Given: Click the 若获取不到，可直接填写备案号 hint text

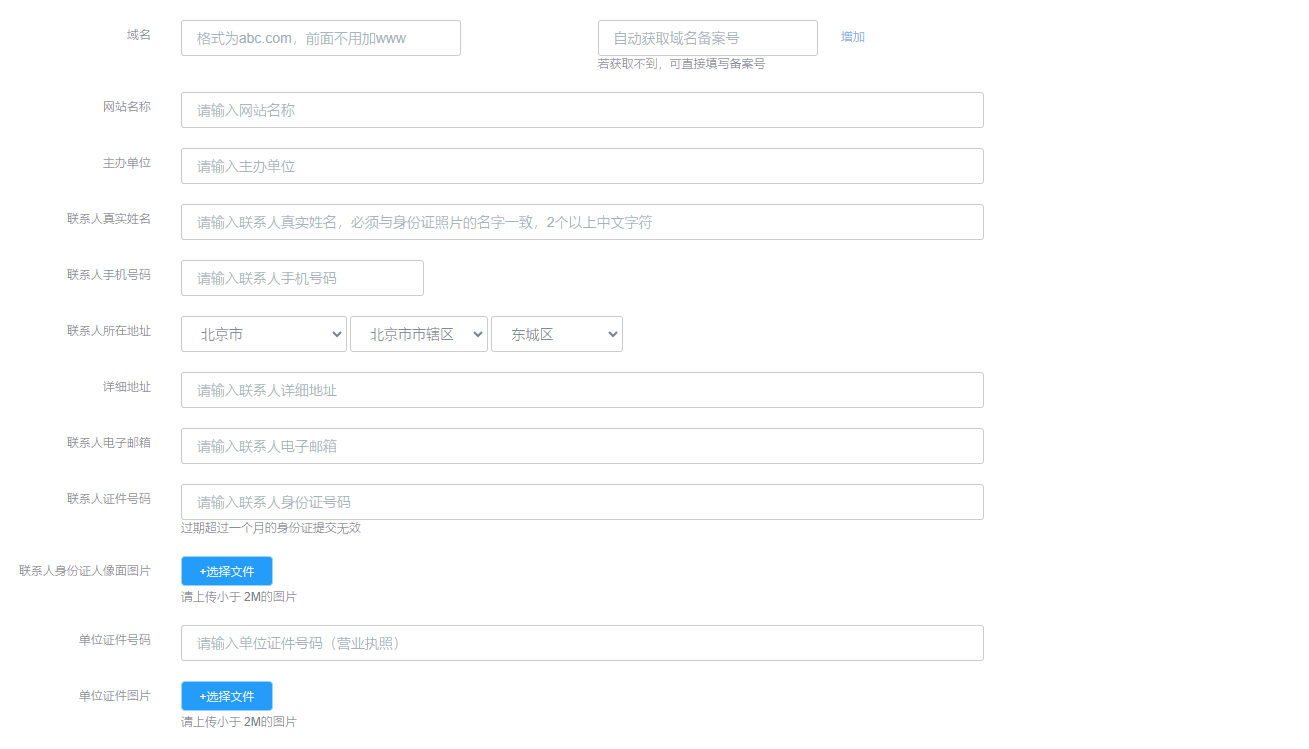Looking at the screenshot, I should [682, 64].
